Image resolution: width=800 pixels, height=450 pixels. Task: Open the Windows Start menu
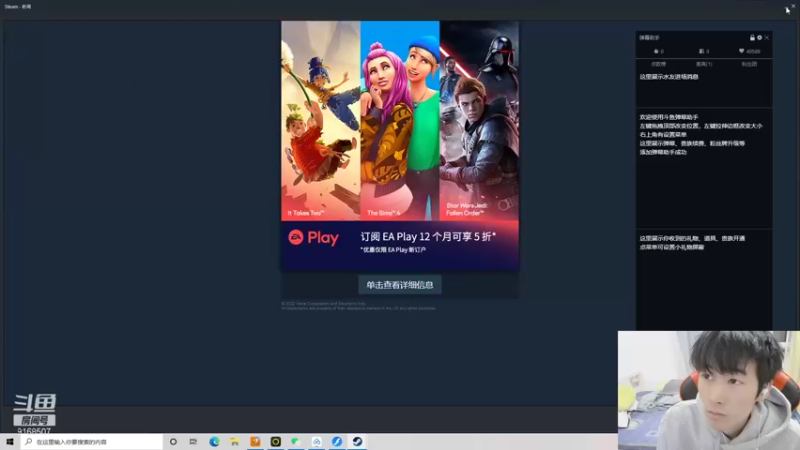(10, 442)
